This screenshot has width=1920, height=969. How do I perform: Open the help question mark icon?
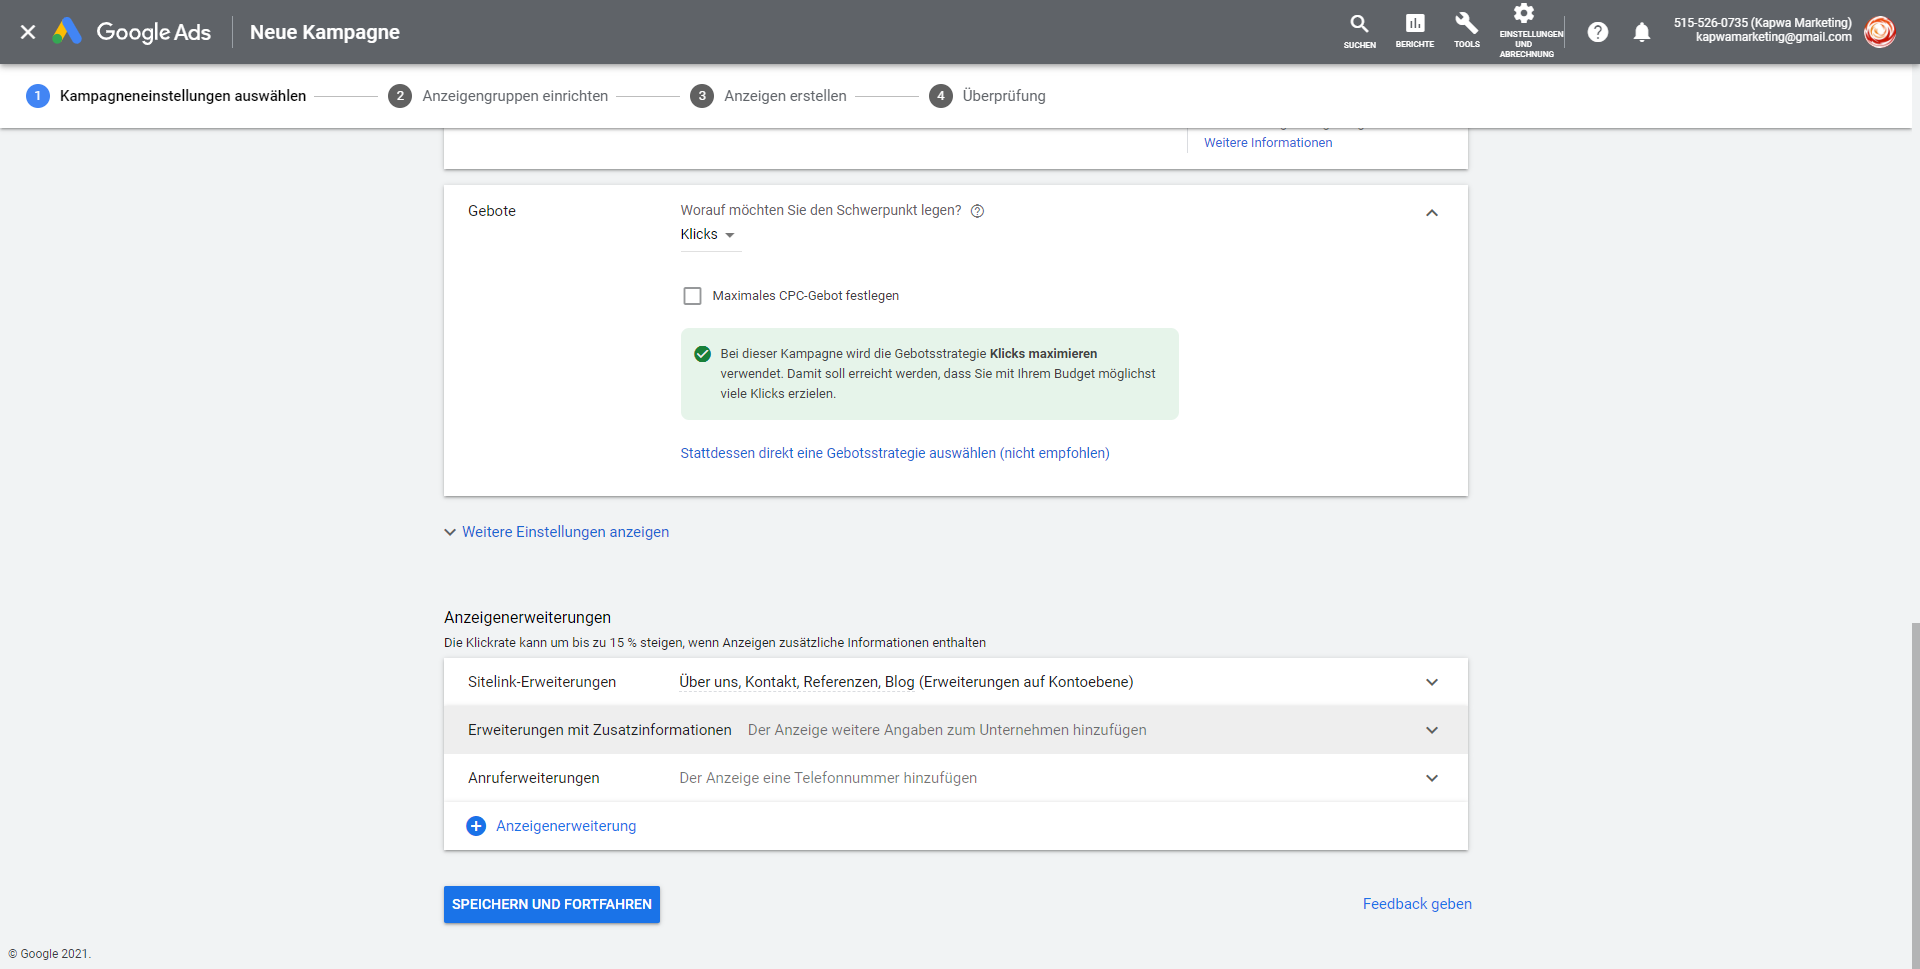coord(1598,32)
